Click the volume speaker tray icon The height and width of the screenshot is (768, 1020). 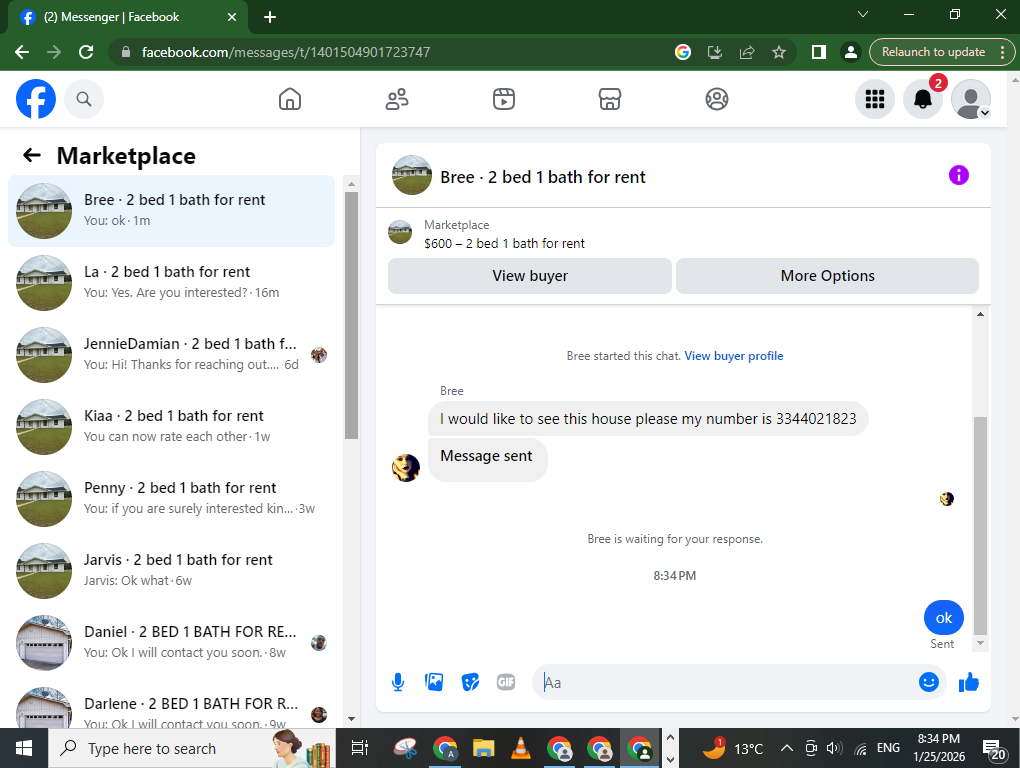coord(834,748)
